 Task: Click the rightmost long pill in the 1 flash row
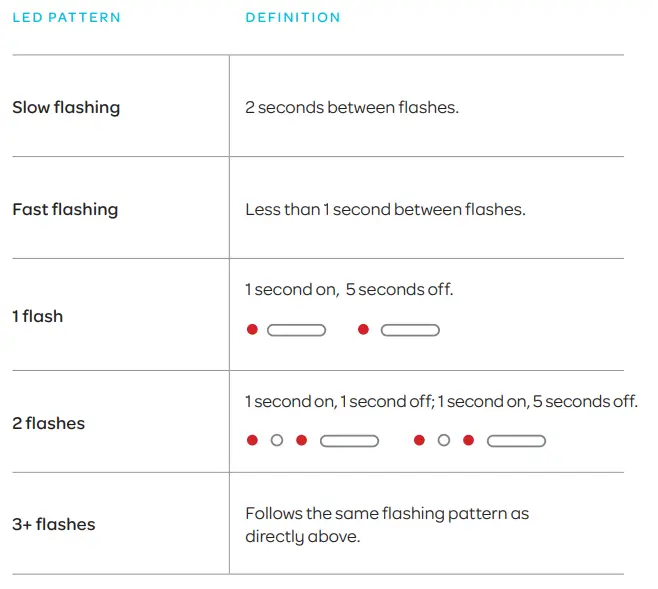[x=410, y=329]
